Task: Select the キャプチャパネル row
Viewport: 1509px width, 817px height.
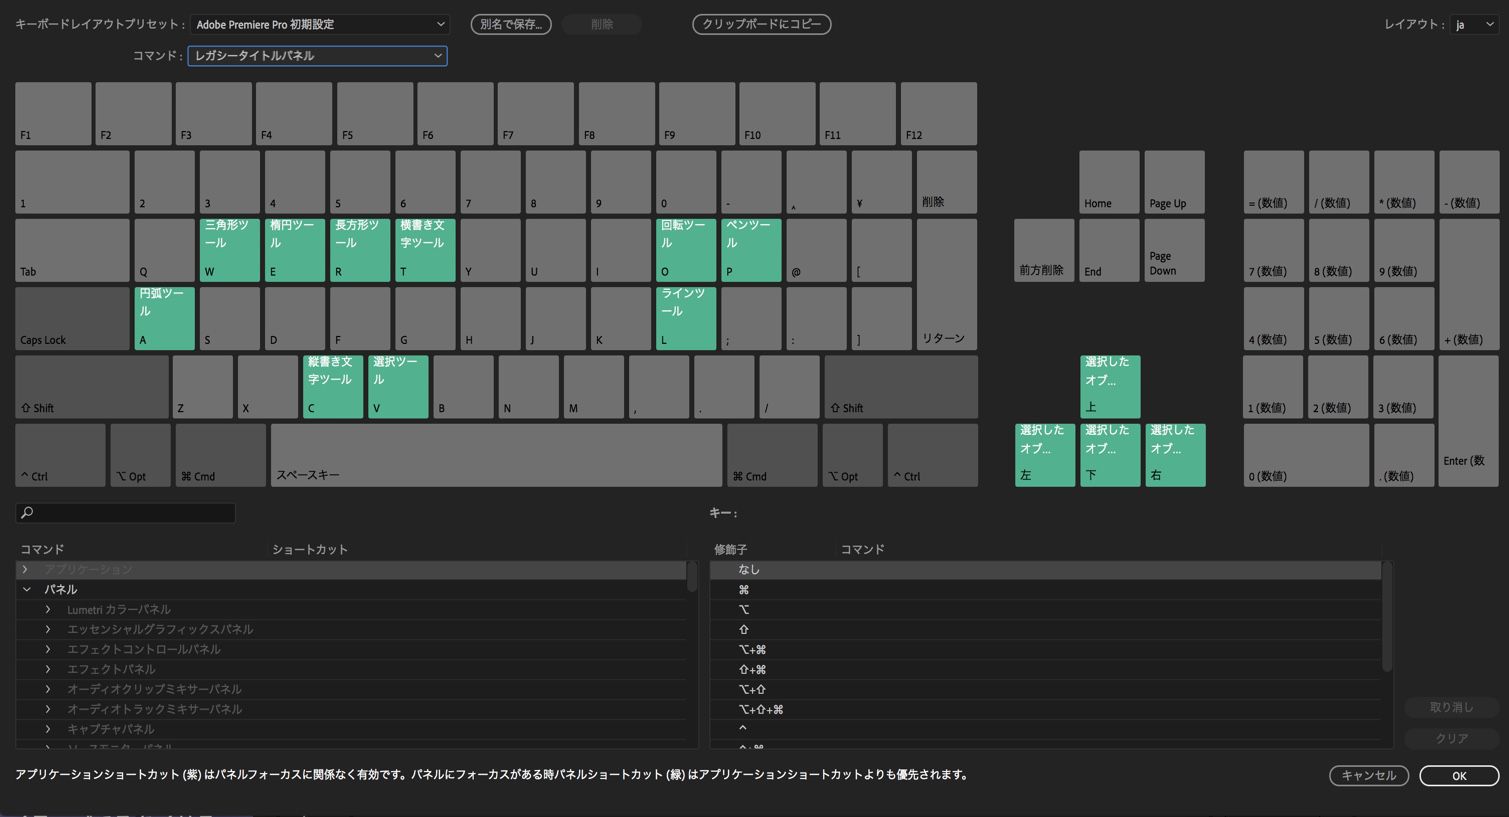Action: (351, 729)
